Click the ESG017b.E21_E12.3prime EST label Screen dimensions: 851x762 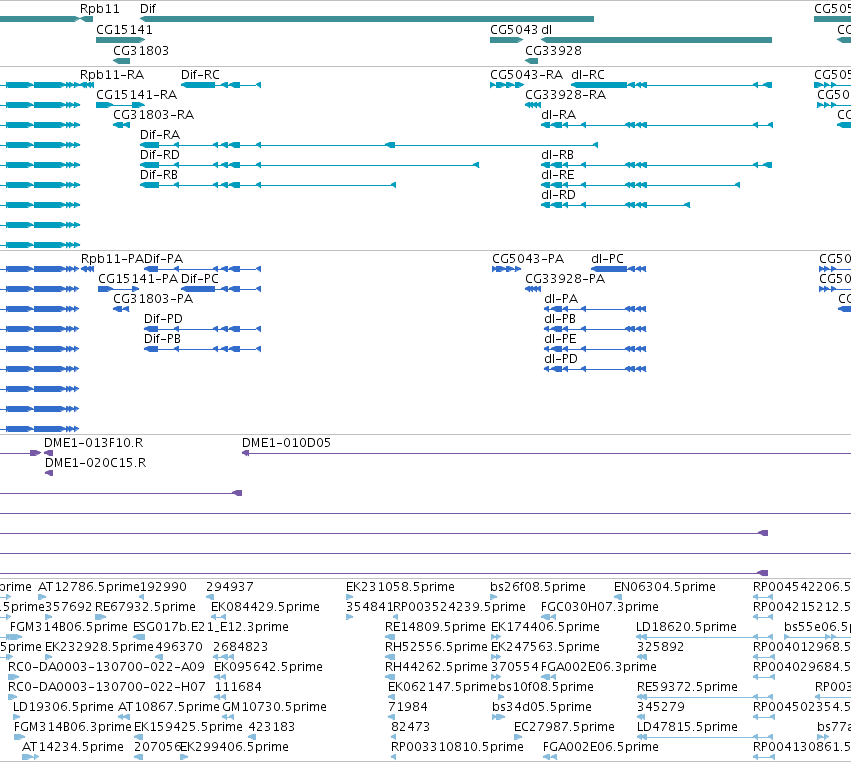pyautogui.click(x=211, y=627)
